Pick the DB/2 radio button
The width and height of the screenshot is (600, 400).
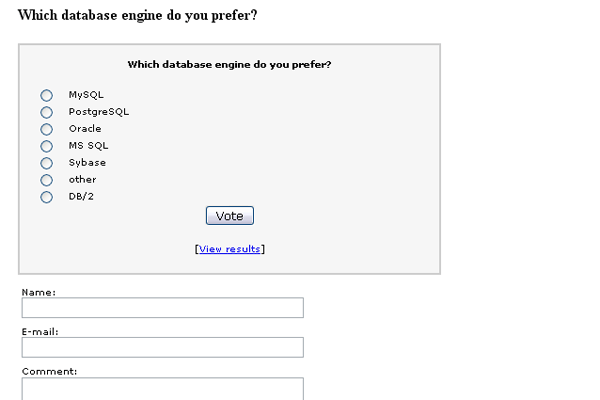[46, 197]
